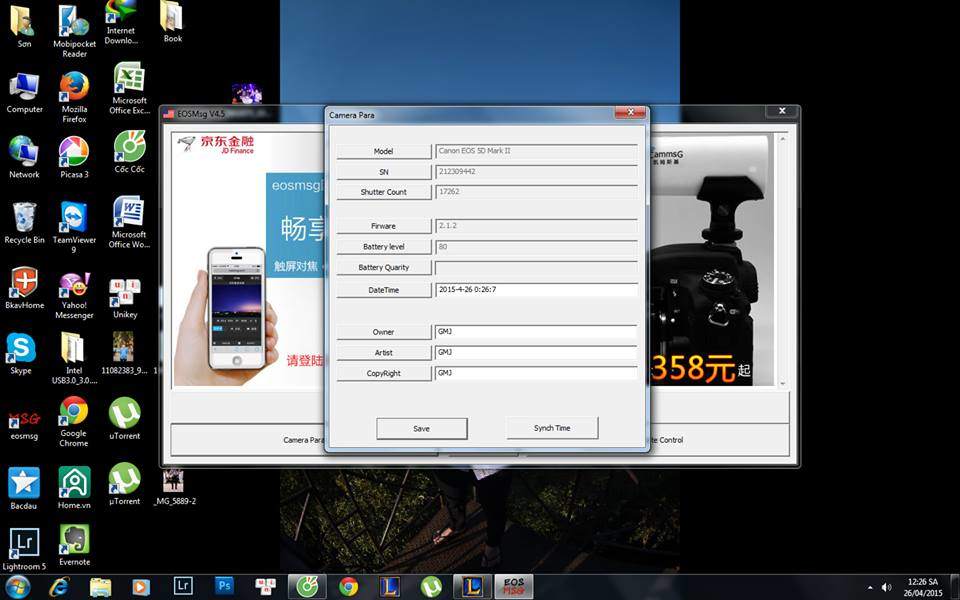960x600 pixels.
Task: Open the Internet Download Manager shortcut
Action: coord(121,23)
